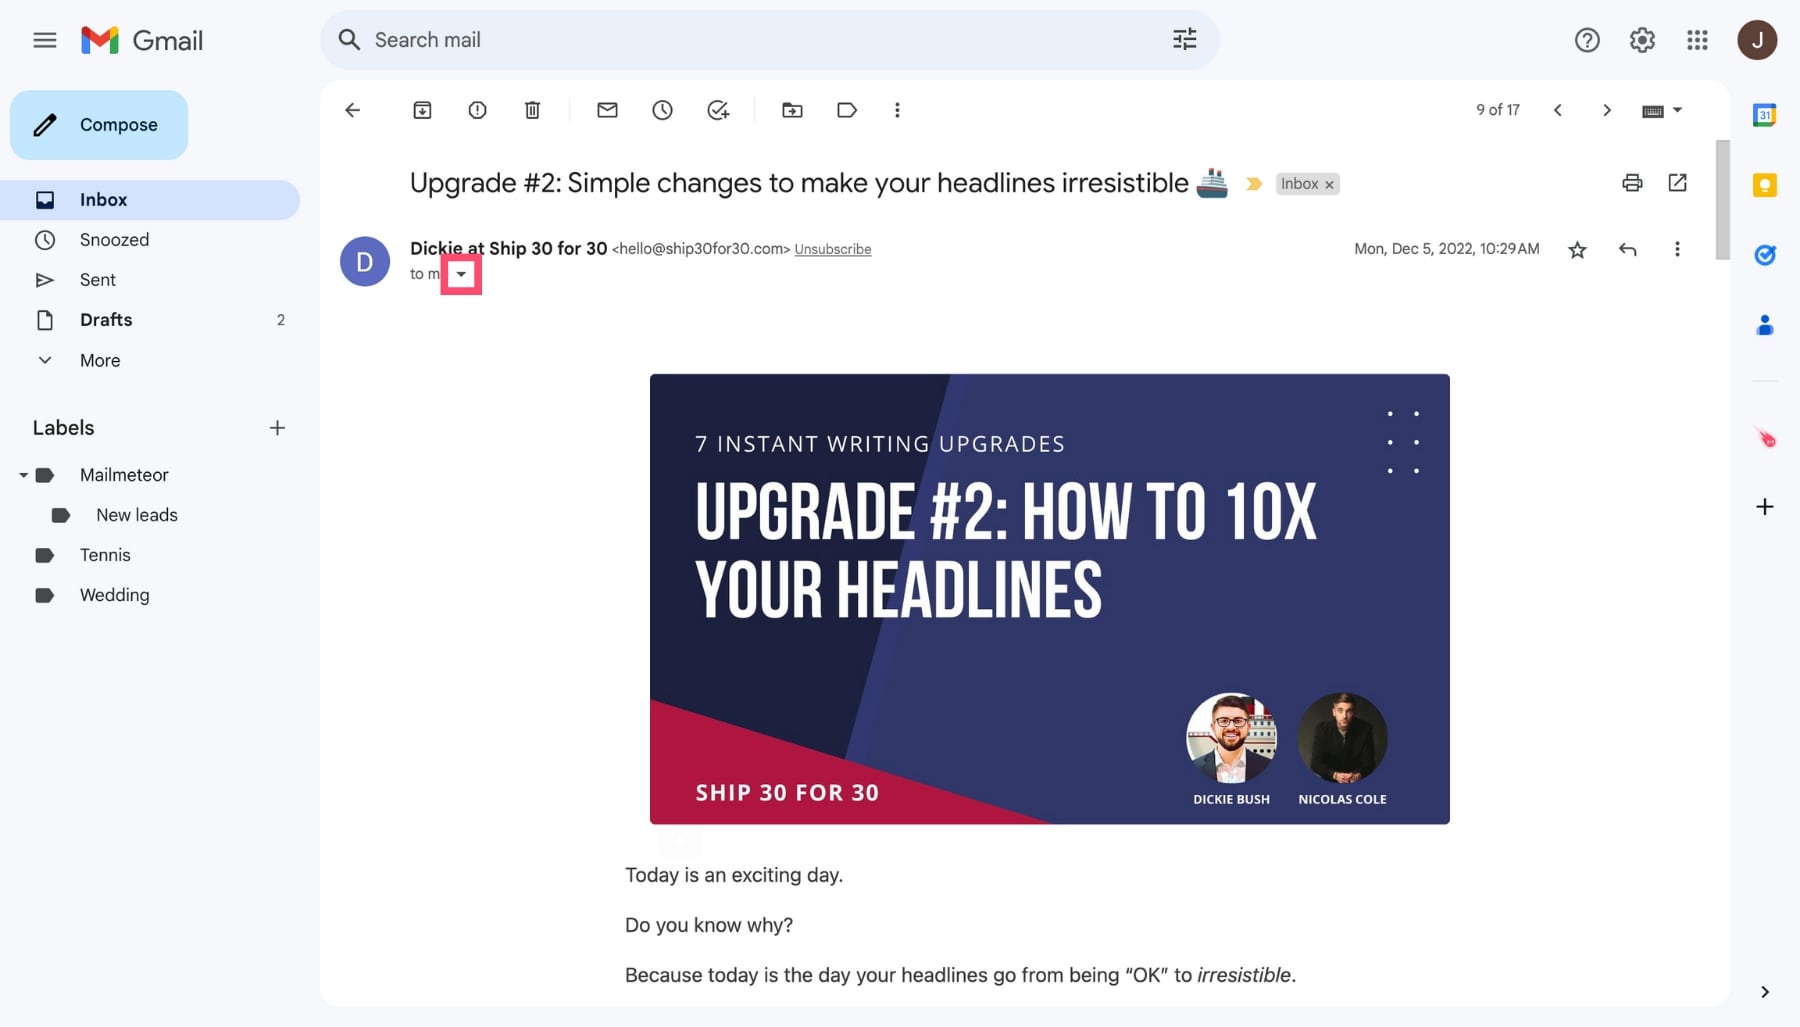Click the Labels tag icon in toolbar

click(847, 110)
